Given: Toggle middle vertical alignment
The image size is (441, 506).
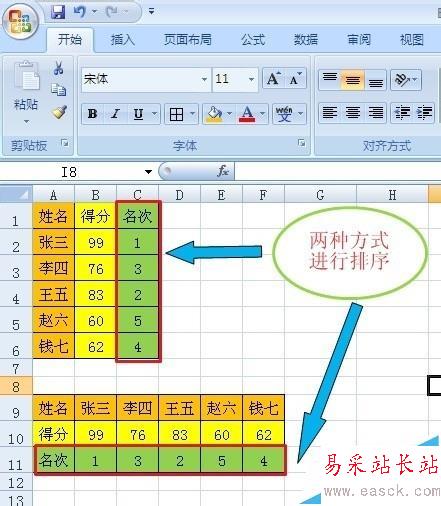Looking at the screenshot, I should [x=352, y=80].
